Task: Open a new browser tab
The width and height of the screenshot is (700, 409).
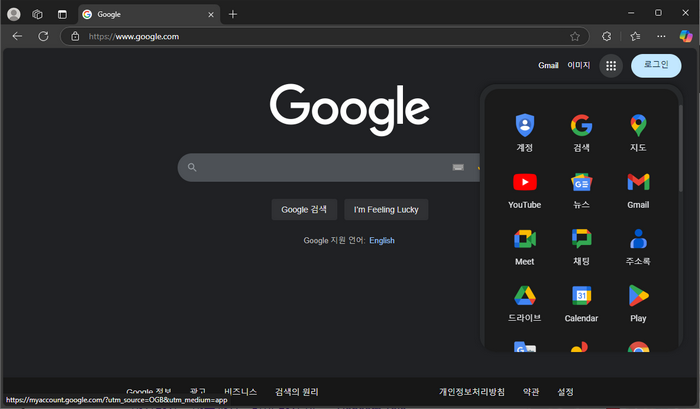Action: click(233, 14)
